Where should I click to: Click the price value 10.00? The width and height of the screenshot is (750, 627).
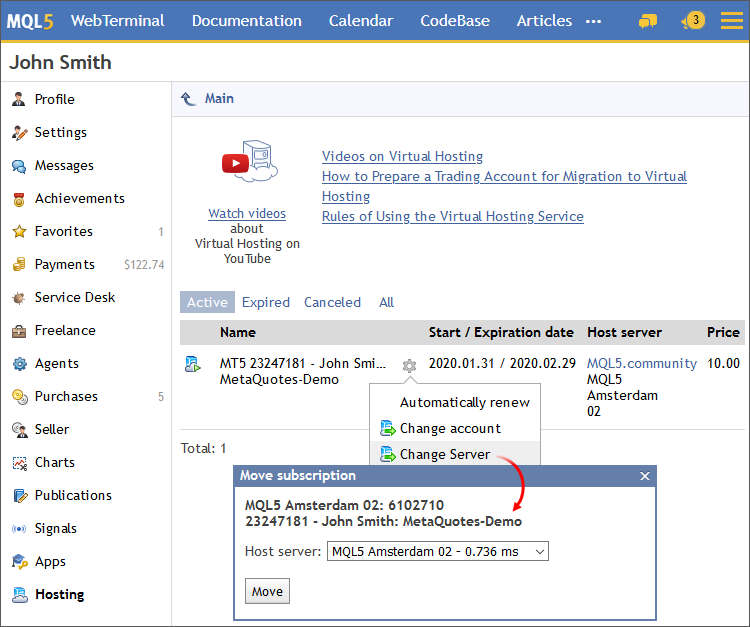[723, 363]
